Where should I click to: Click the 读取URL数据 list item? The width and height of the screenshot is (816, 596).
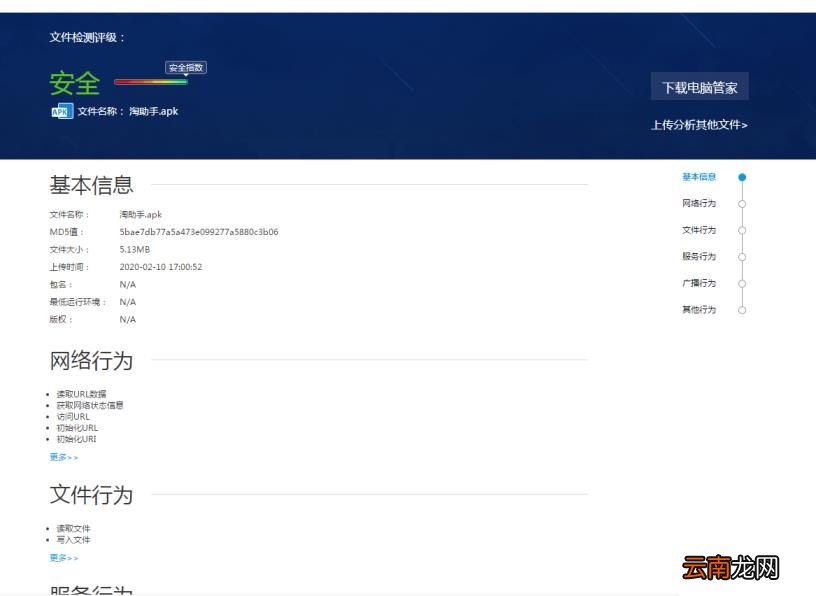coord(81,394)
